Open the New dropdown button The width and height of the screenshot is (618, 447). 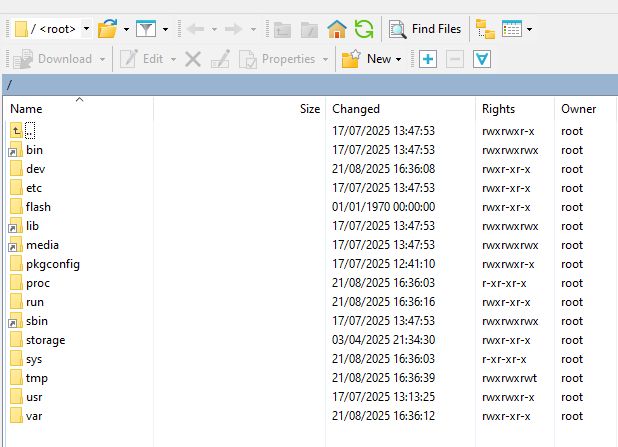pos(370,59)
